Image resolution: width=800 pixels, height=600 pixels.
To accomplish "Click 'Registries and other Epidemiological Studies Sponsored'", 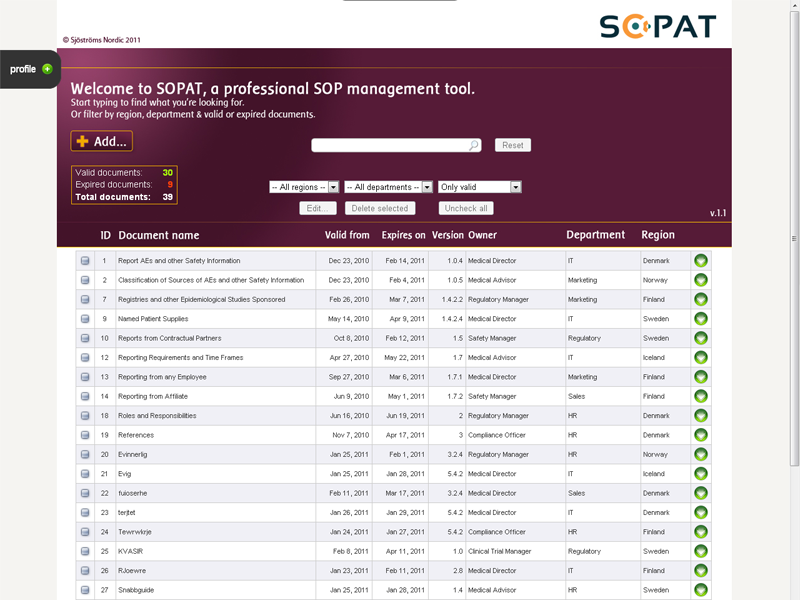I will [202, 299].
